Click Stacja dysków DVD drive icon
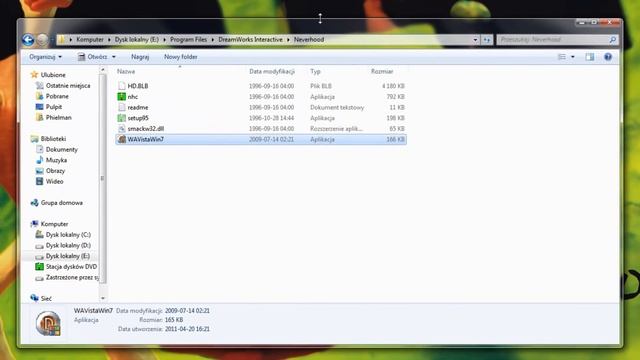 40,267
